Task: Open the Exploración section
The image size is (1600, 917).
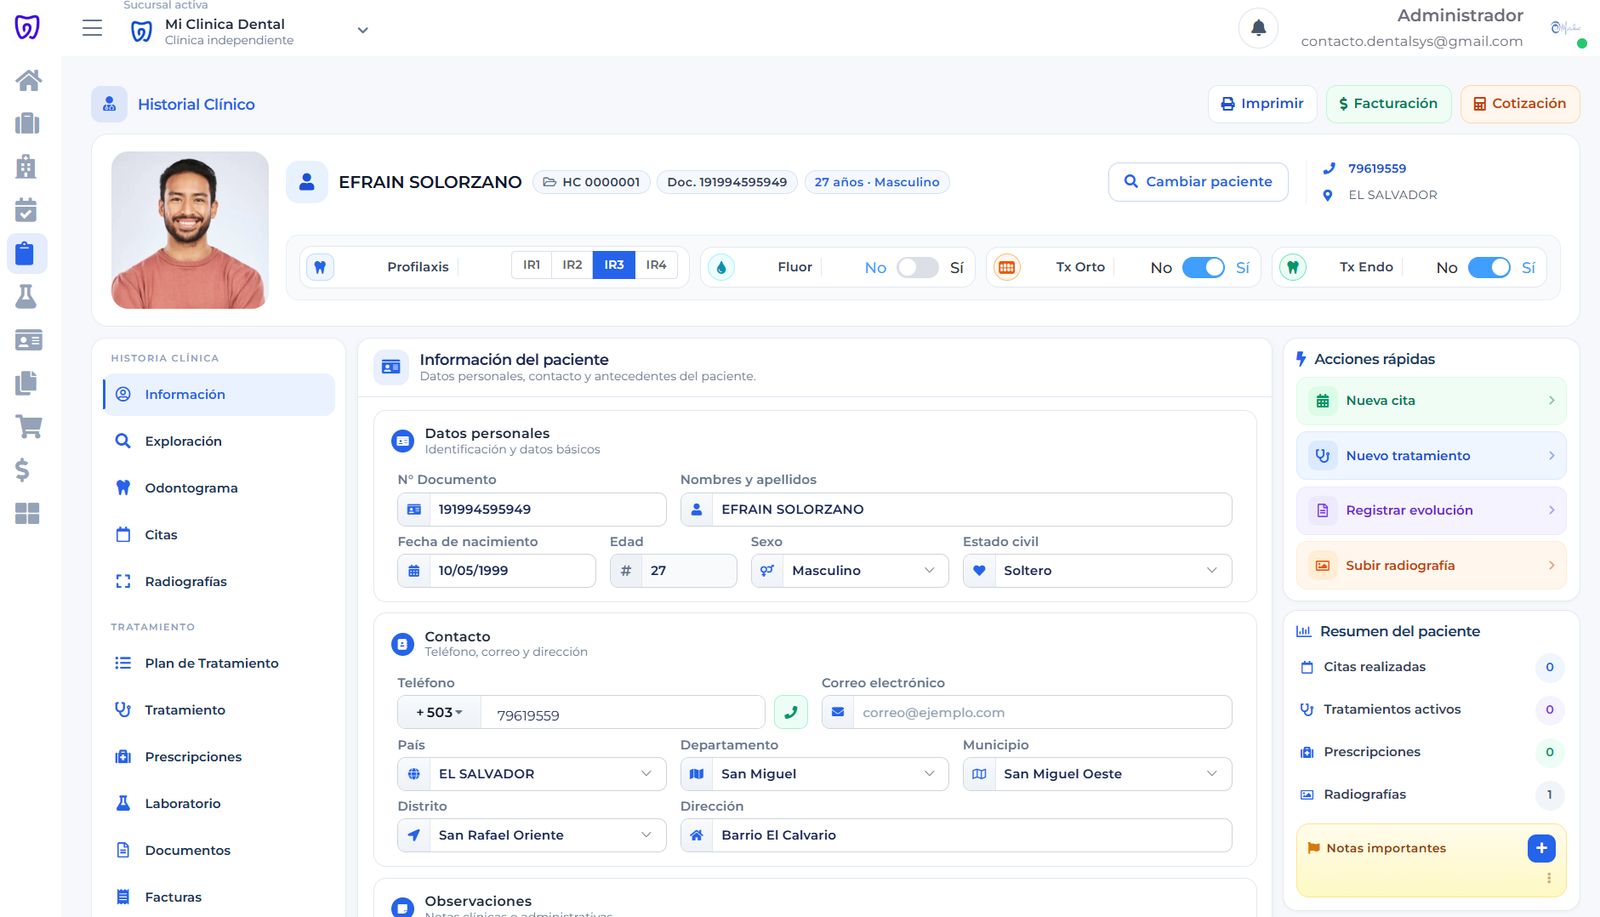Action: [x=218, y=441]
